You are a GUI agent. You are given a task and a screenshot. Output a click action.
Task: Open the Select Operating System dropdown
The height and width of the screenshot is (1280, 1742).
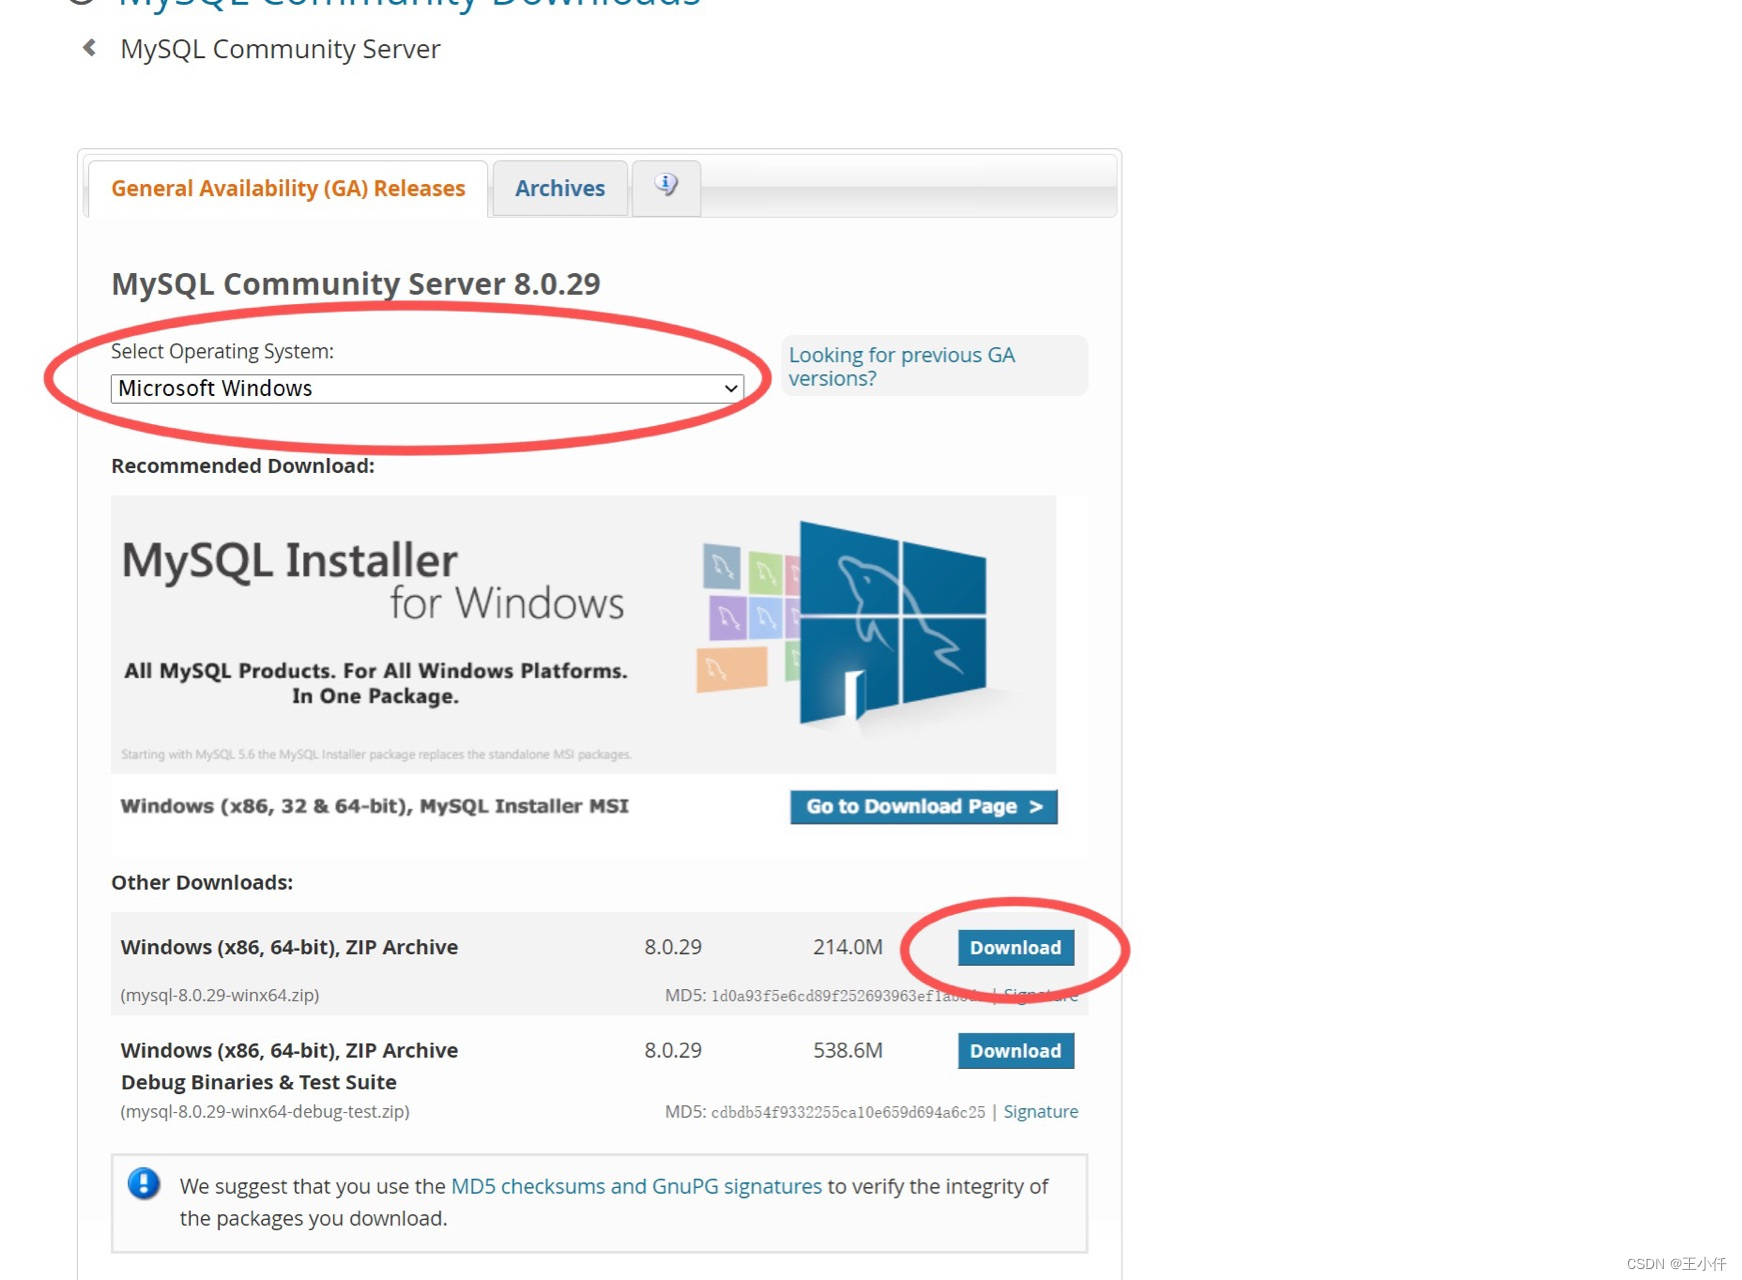pyautogui.click(x=427, y=388)
